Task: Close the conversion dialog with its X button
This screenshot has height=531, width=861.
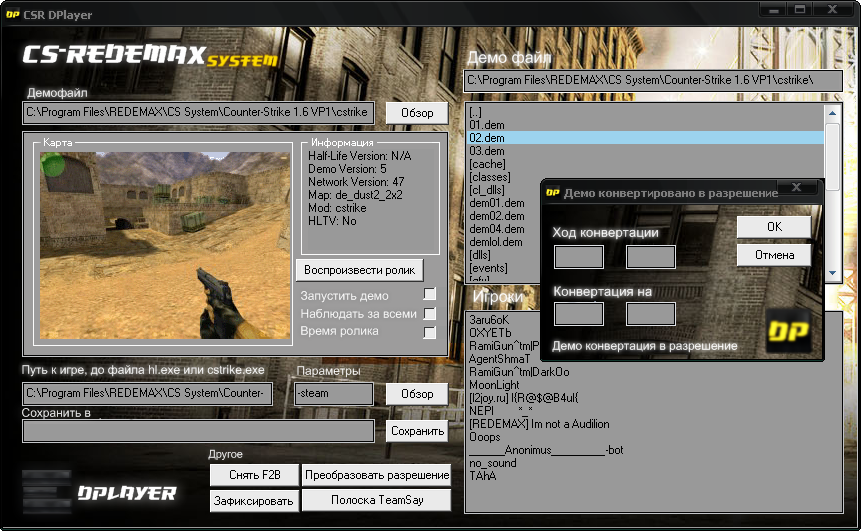Action: [796, 187]
